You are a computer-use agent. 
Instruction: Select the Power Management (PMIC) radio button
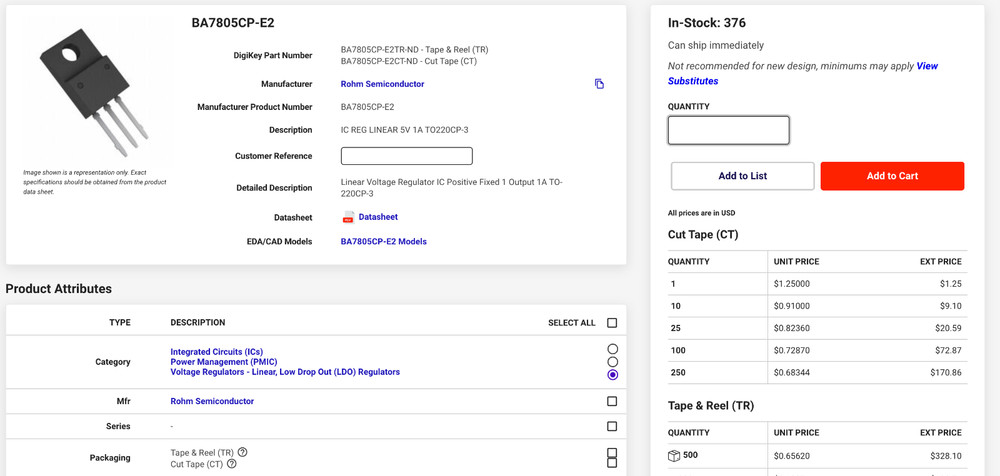coord(613,362)
